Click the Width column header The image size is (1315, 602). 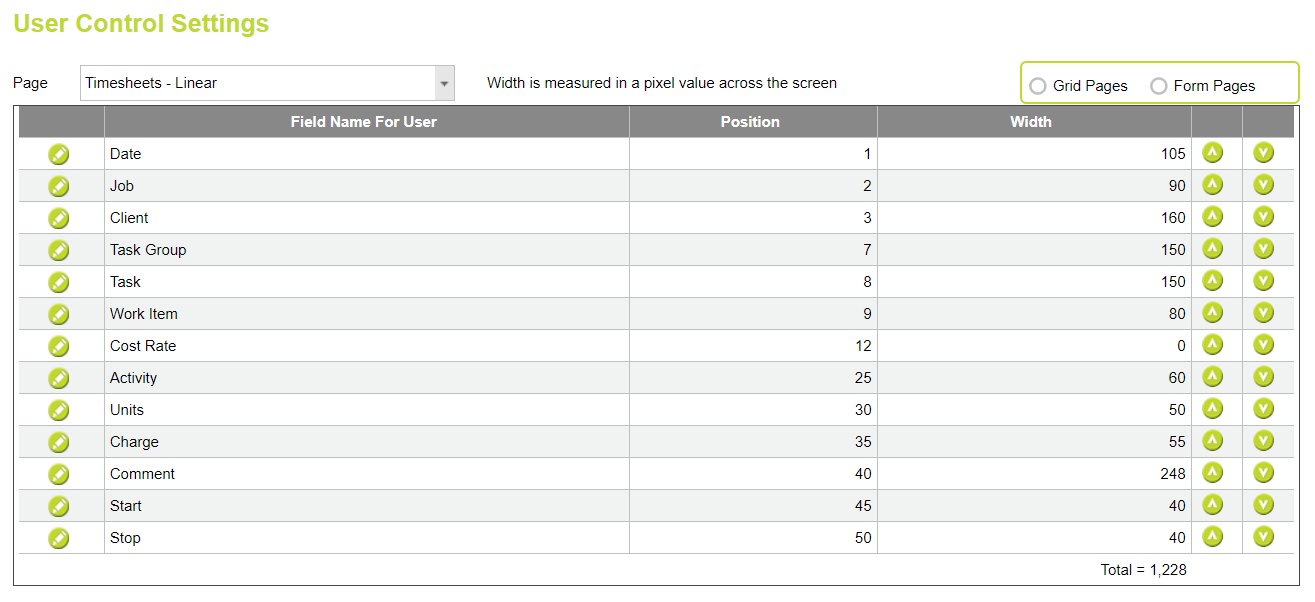point(1031,121)
